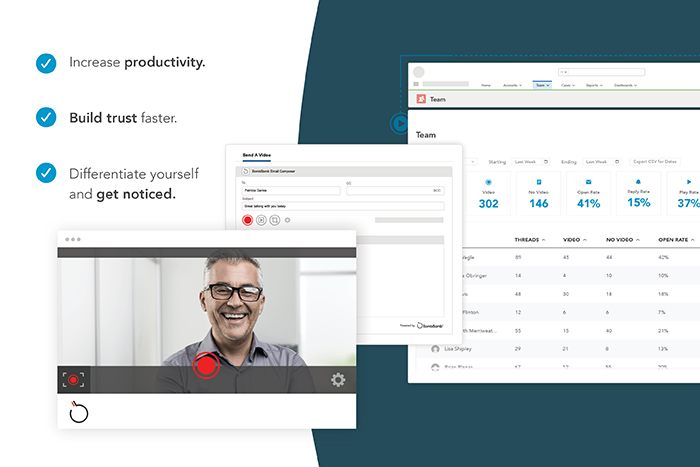Screen dimensions: 700x467
Task: Sort the table by VIDEO column
Action: pos(575,240)
